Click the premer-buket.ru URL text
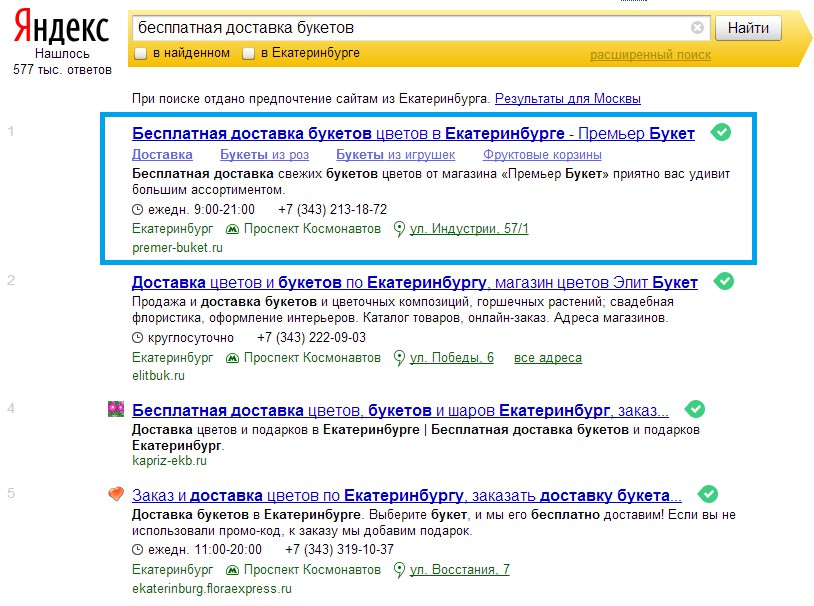This screenshot has height=606, width=814. pyautogui.click(x=177, y=248)
